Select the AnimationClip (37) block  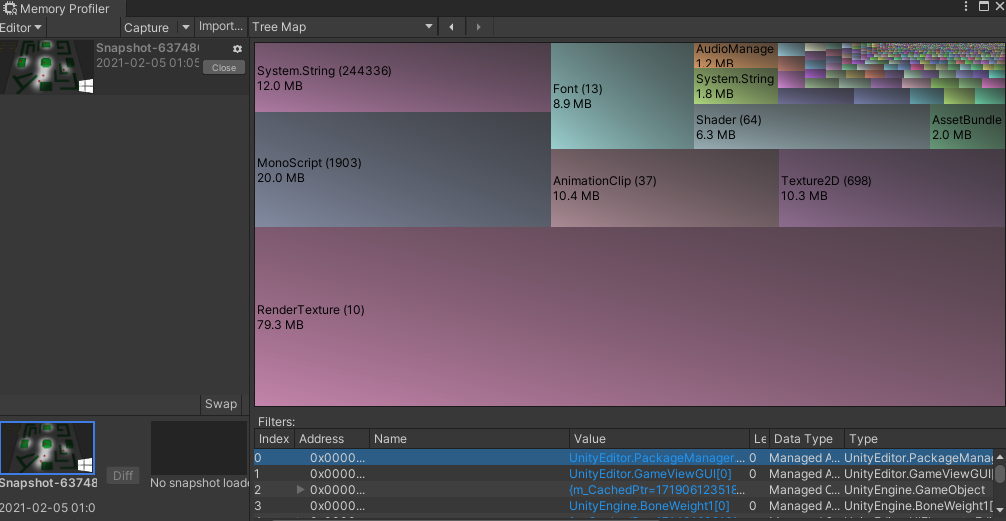click(x=665, y=188)
